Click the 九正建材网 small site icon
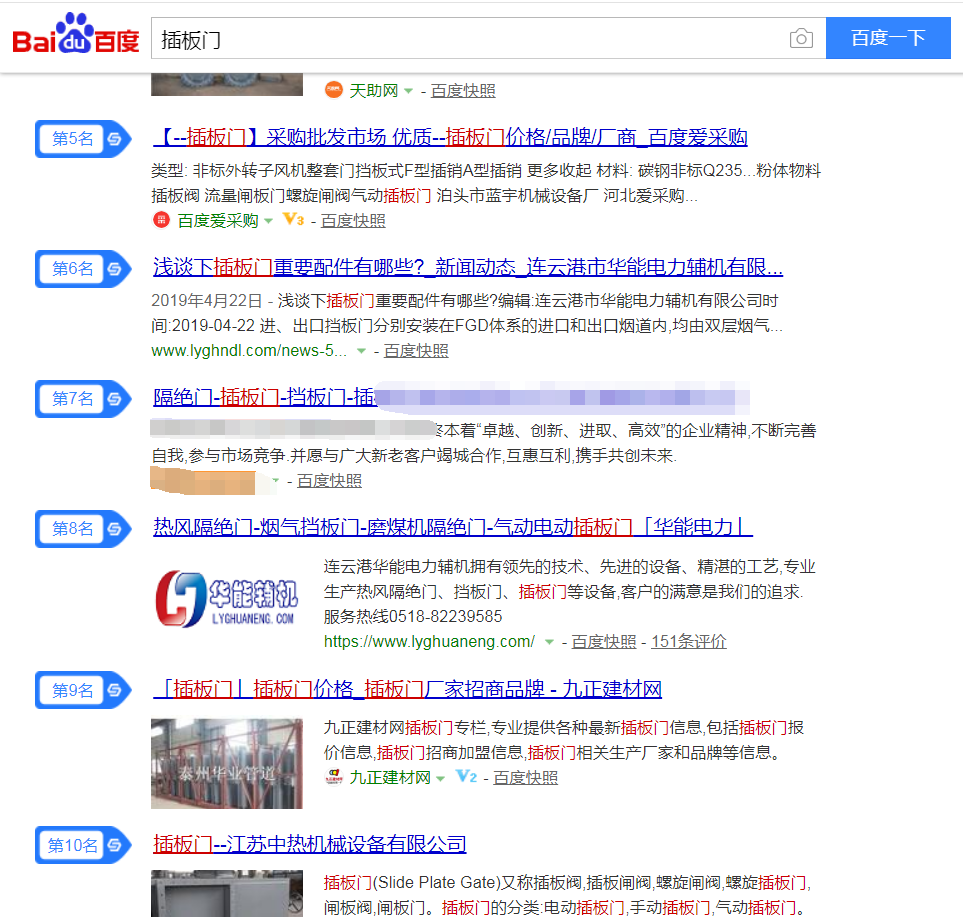 pos(333,777)
